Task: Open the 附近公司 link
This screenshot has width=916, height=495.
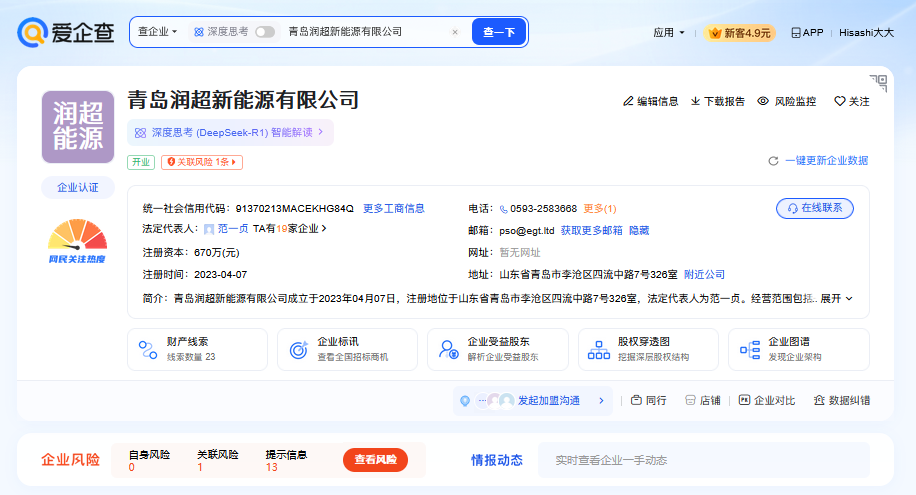Action: coord(705,275)
